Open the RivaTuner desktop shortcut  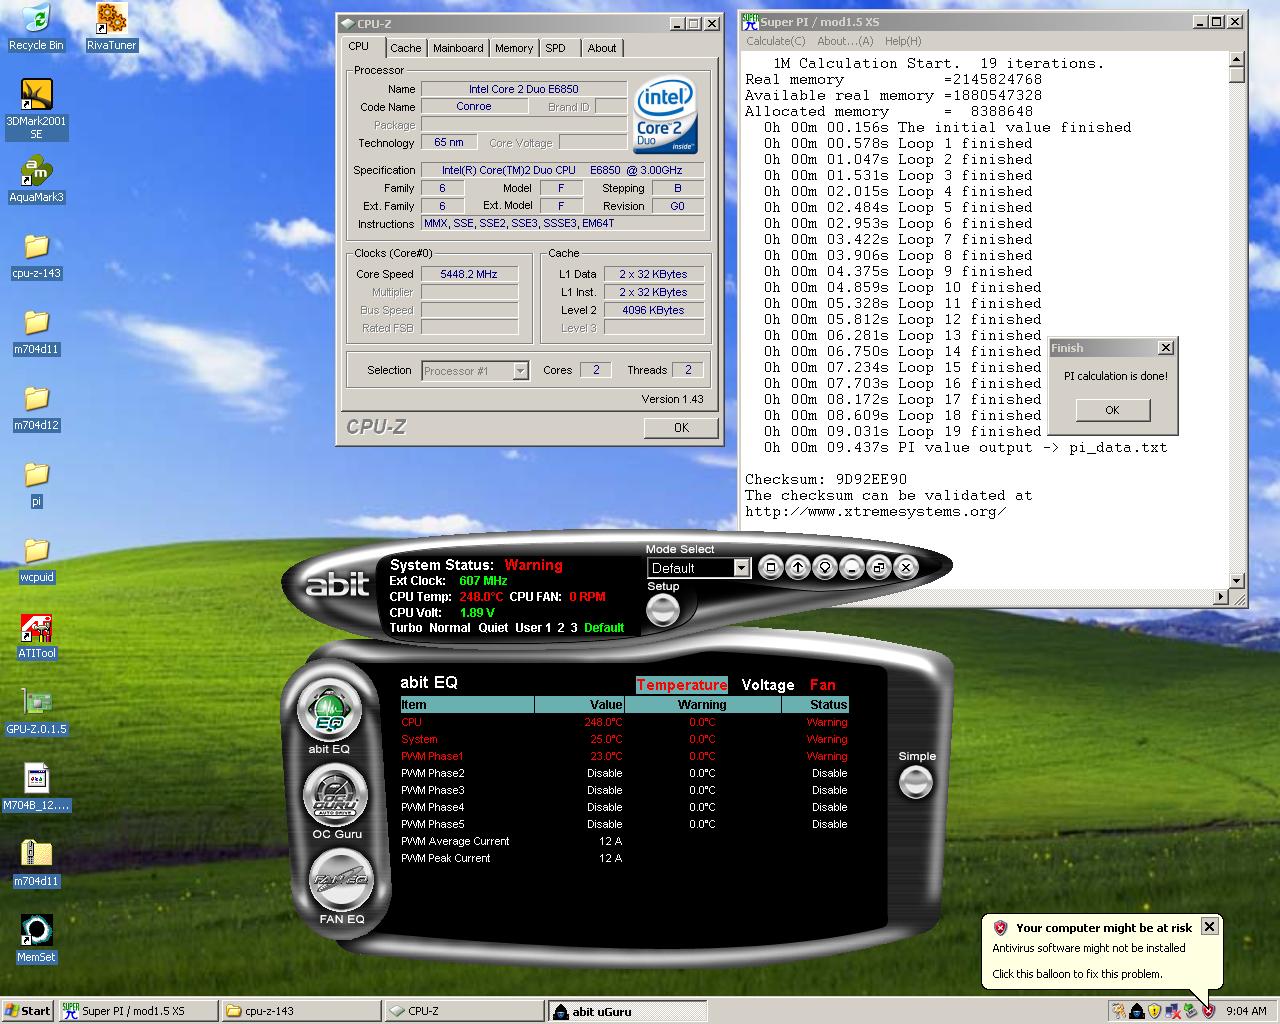click(111, 27)
